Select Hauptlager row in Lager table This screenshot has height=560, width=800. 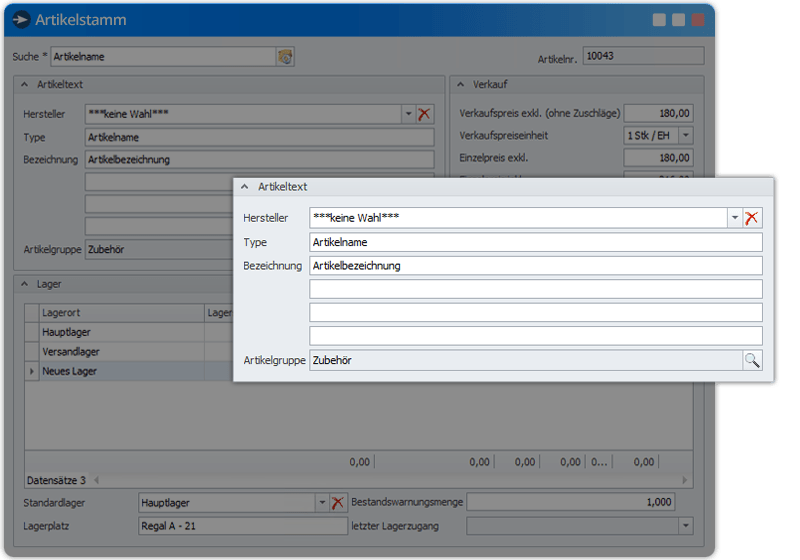pos(129,332)
